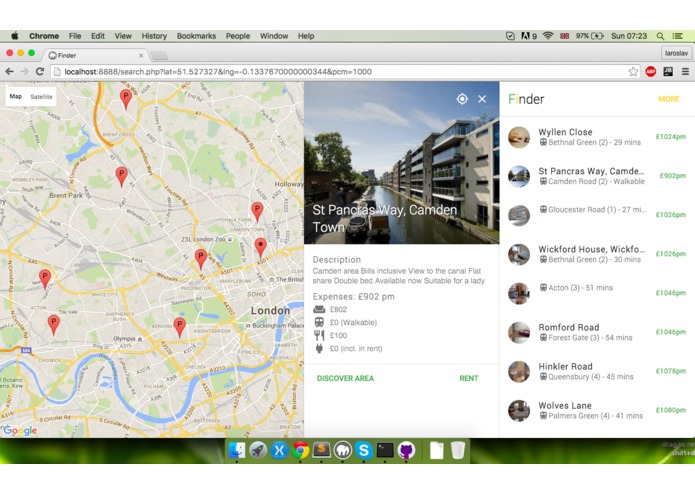Open the Trash in the Dock
This screenshot has width=695, height=494.
click(x=458, y=451)
